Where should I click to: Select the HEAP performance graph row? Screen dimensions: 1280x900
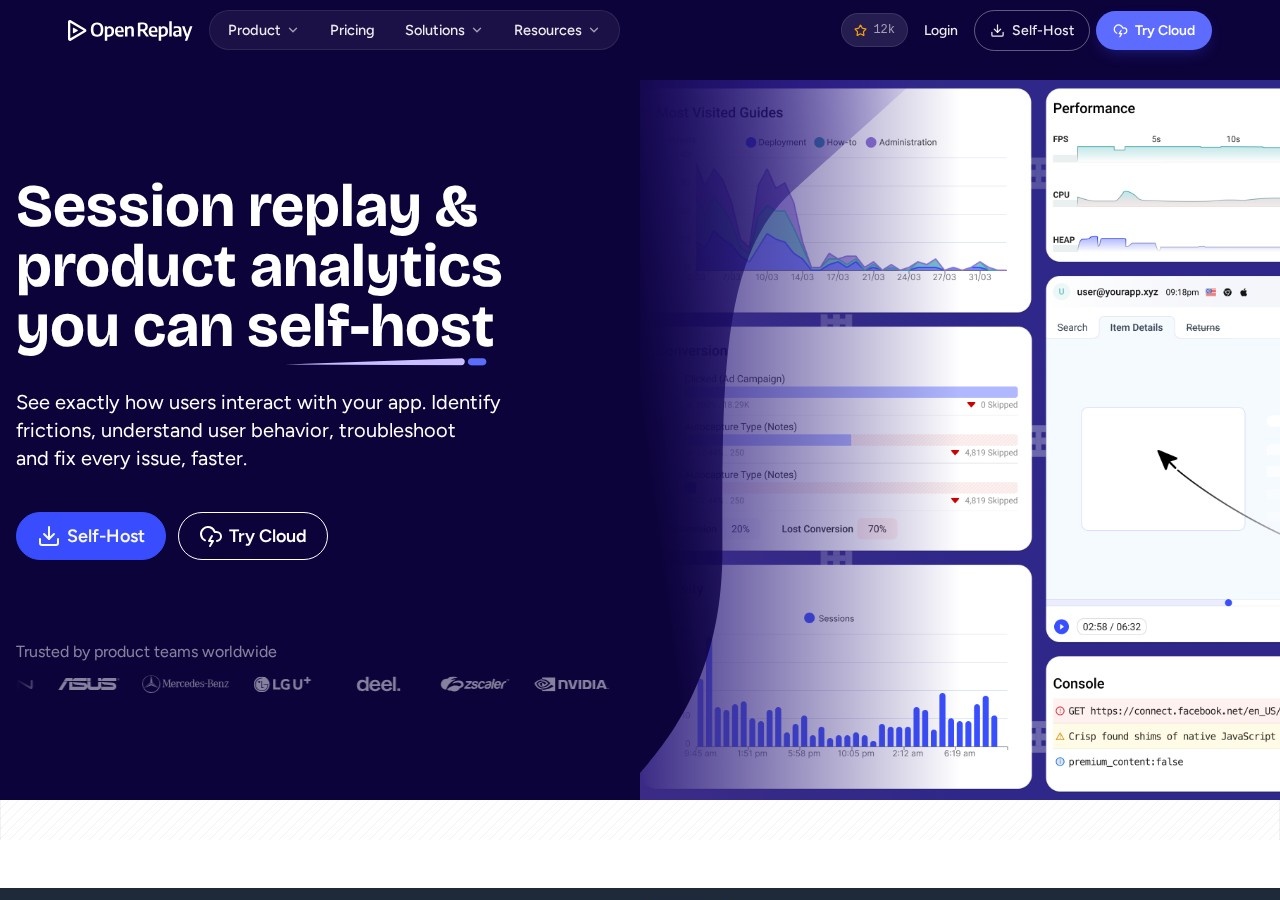pos(1166,241)
